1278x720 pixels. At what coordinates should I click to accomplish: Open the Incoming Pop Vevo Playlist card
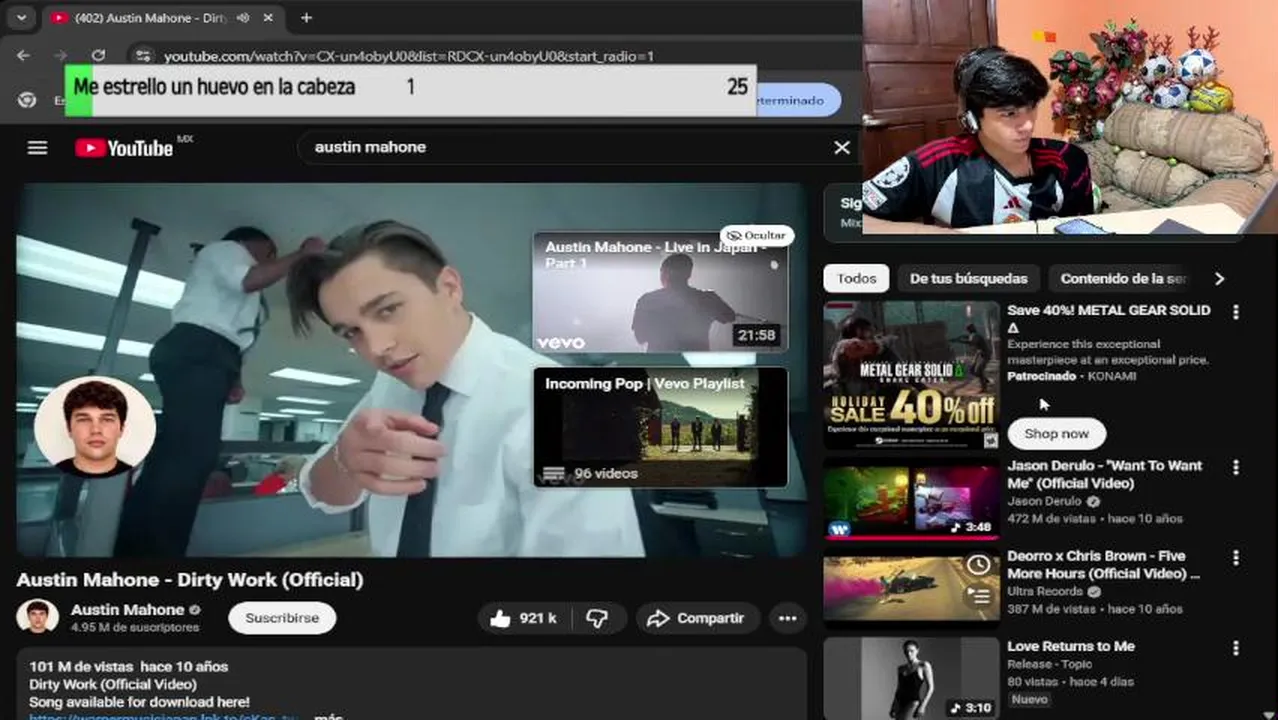point(660,427)
